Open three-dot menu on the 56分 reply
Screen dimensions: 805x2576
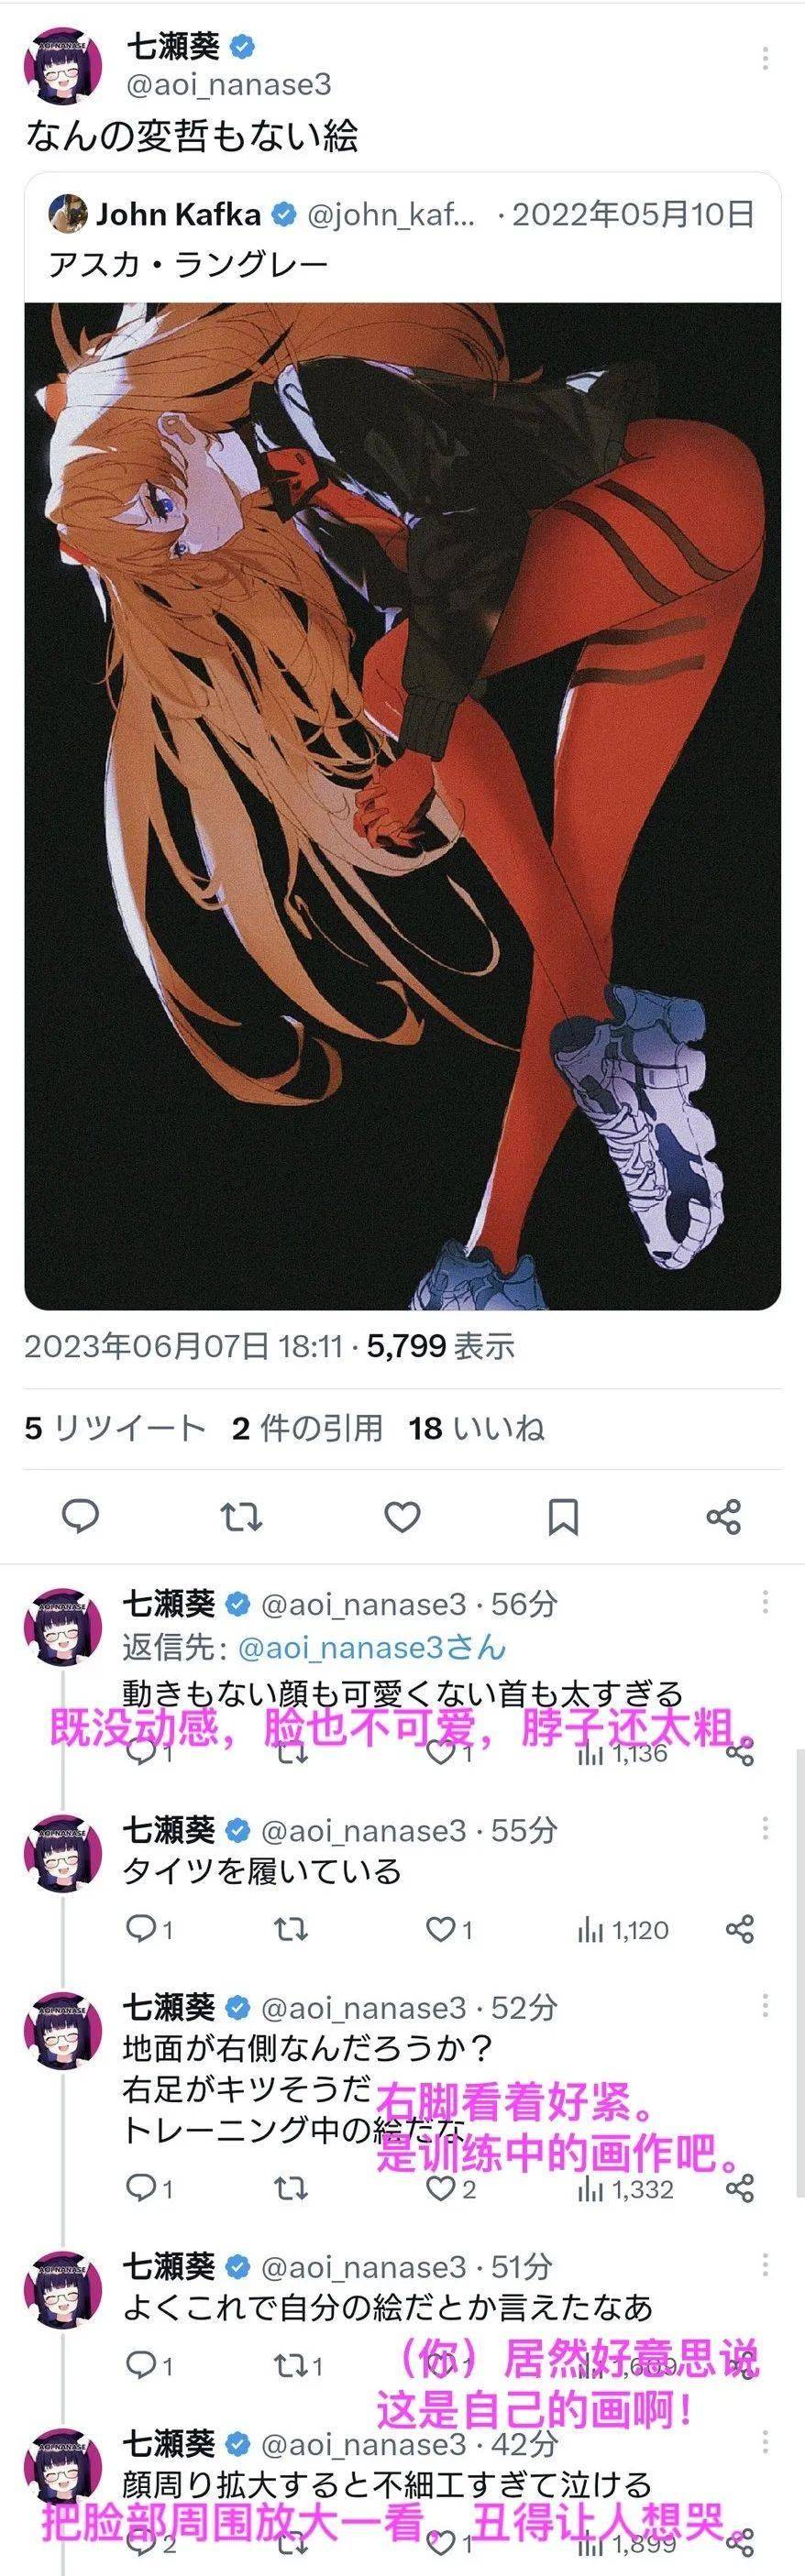tap(765, 1603)
